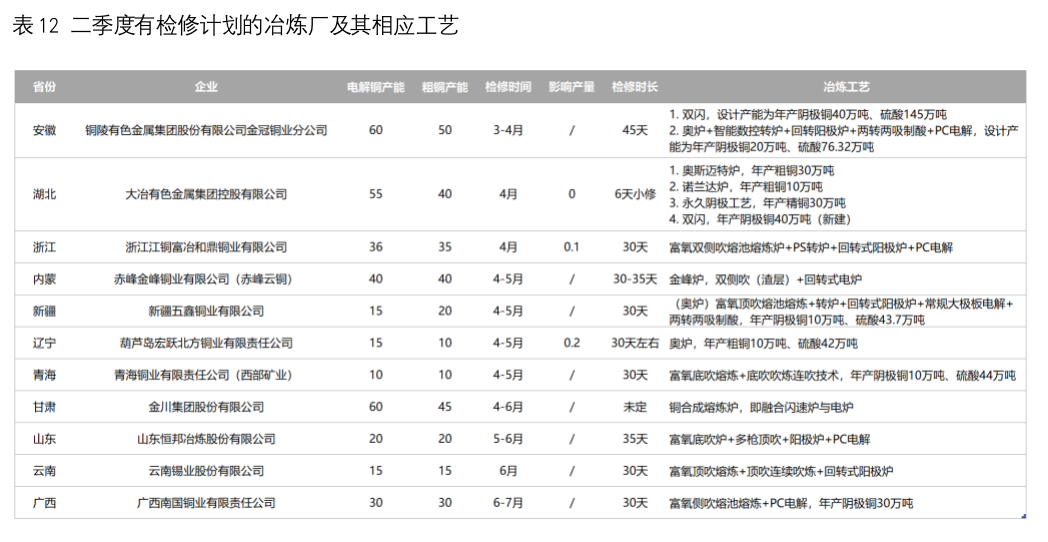
Task: Click the 未定 duration cell
Action: tap(635, 407)
